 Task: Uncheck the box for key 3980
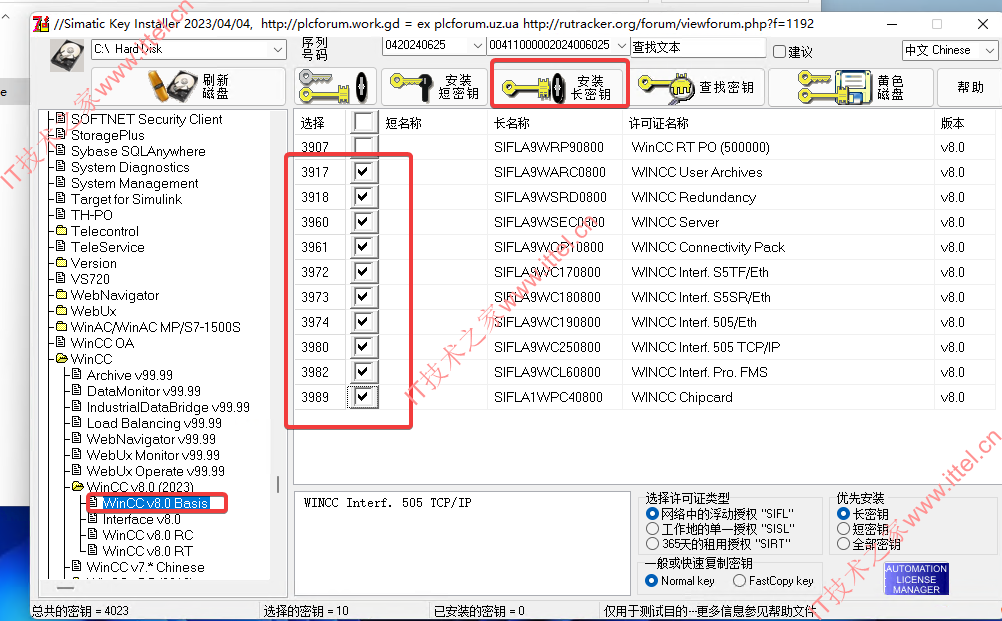[364, 346]
